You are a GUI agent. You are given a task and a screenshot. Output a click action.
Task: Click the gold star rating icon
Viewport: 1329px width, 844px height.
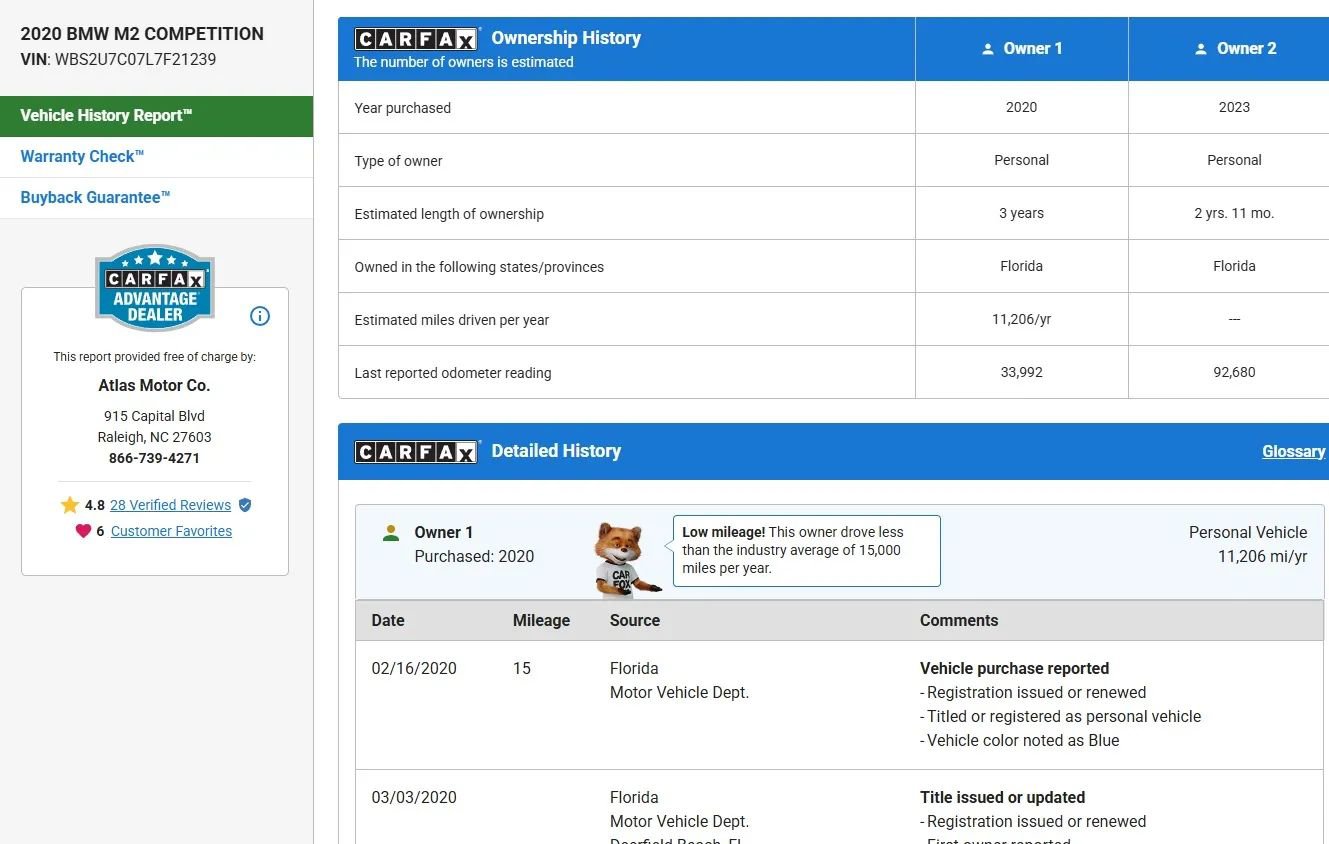coord(69,505)
